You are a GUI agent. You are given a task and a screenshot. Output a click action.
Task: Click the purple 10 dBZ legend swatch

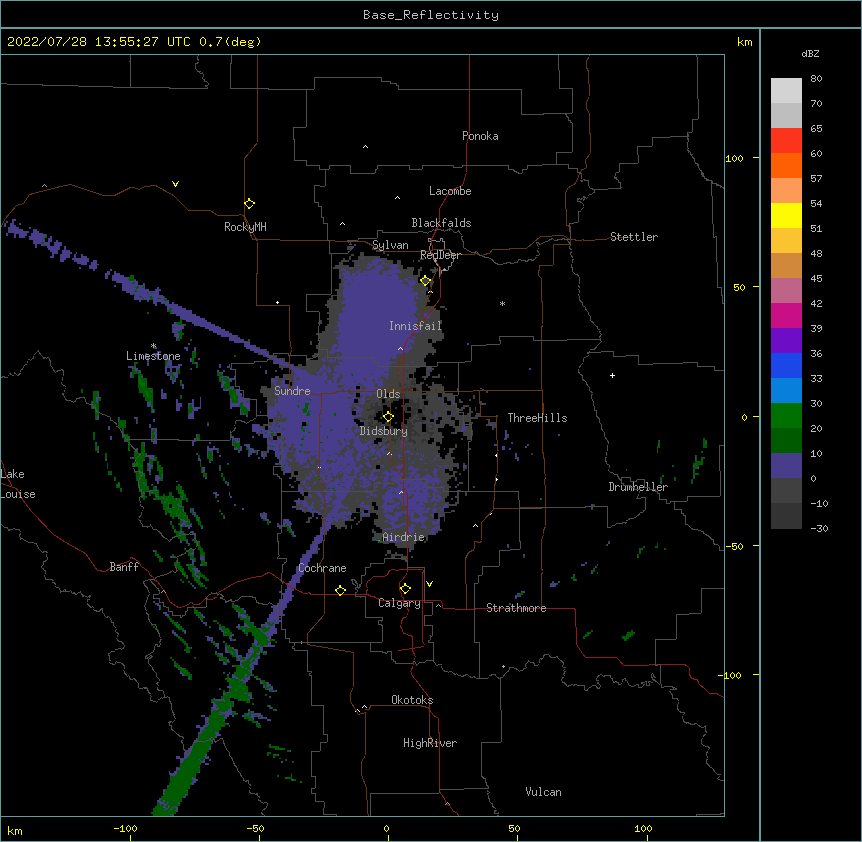pos(786,466)
